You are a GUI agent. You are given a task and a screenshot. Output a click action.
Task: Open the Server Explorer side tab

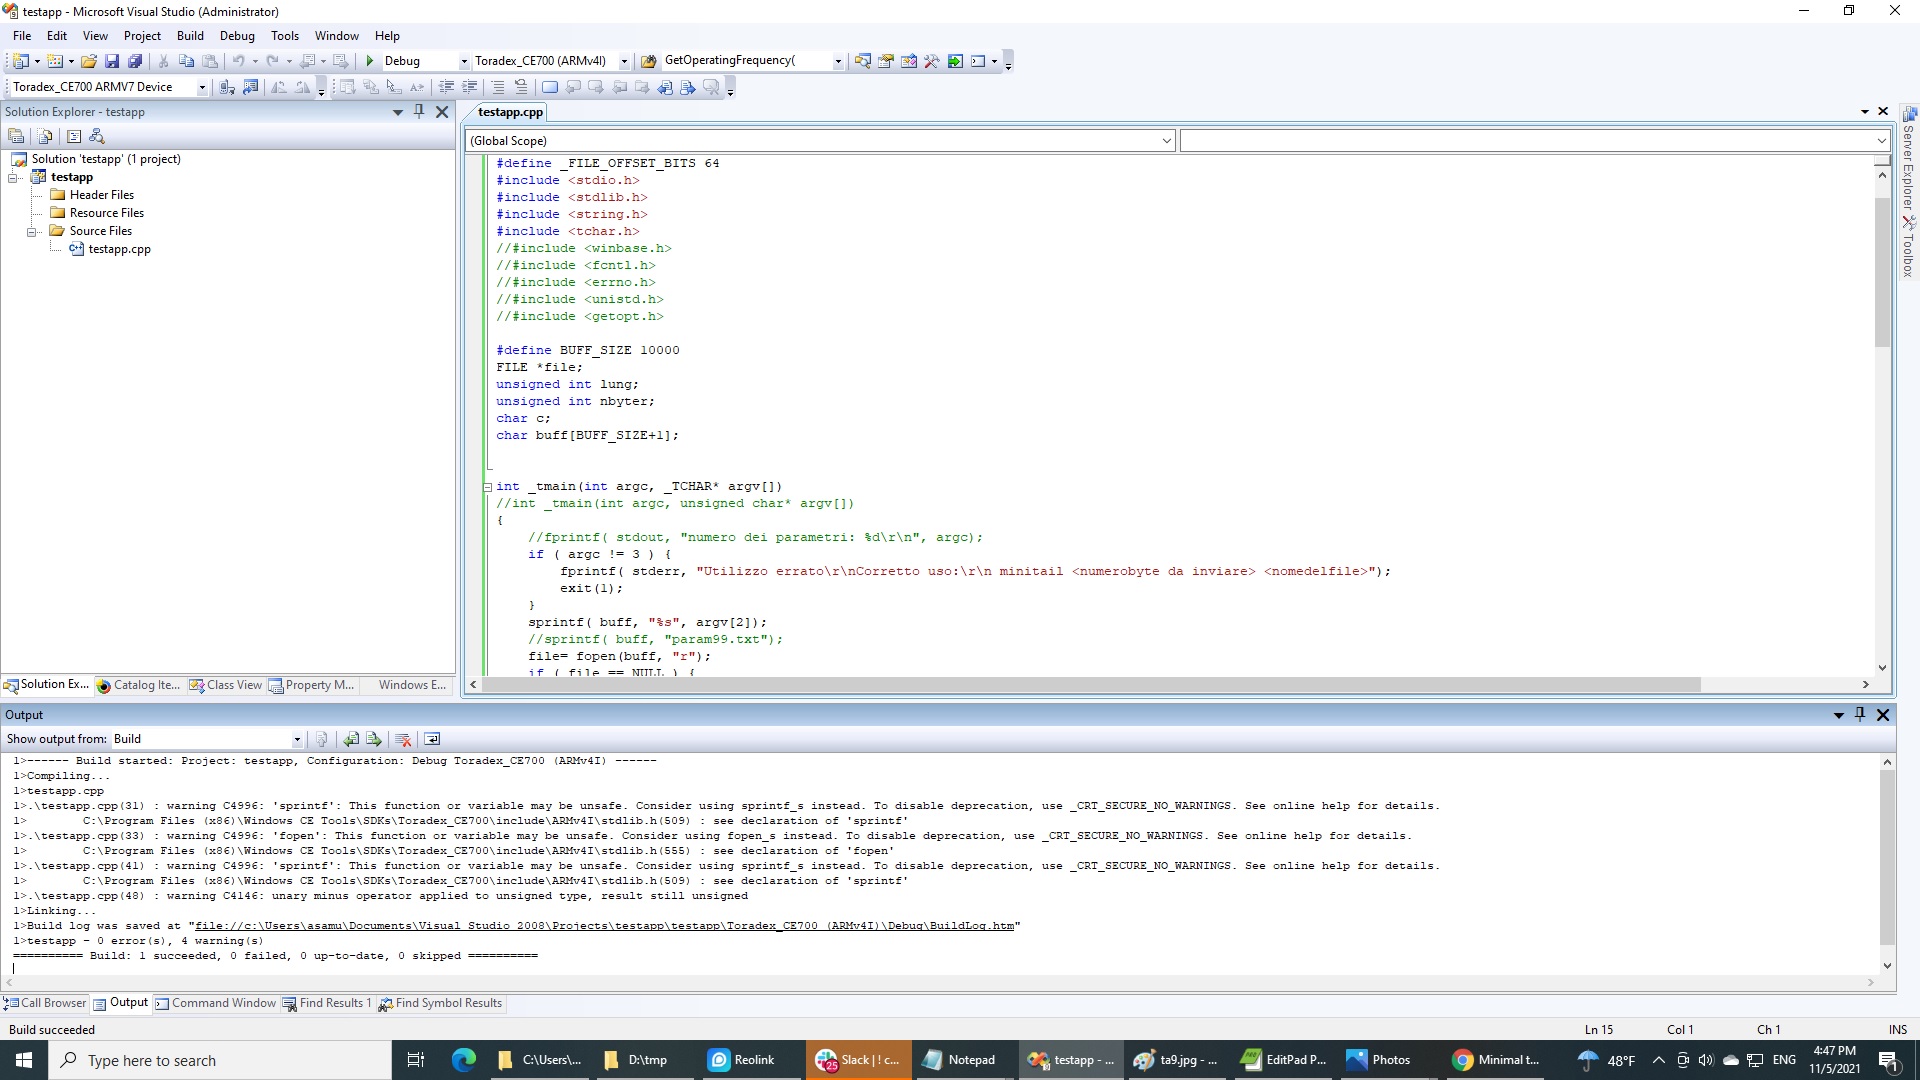[1909, 158]
